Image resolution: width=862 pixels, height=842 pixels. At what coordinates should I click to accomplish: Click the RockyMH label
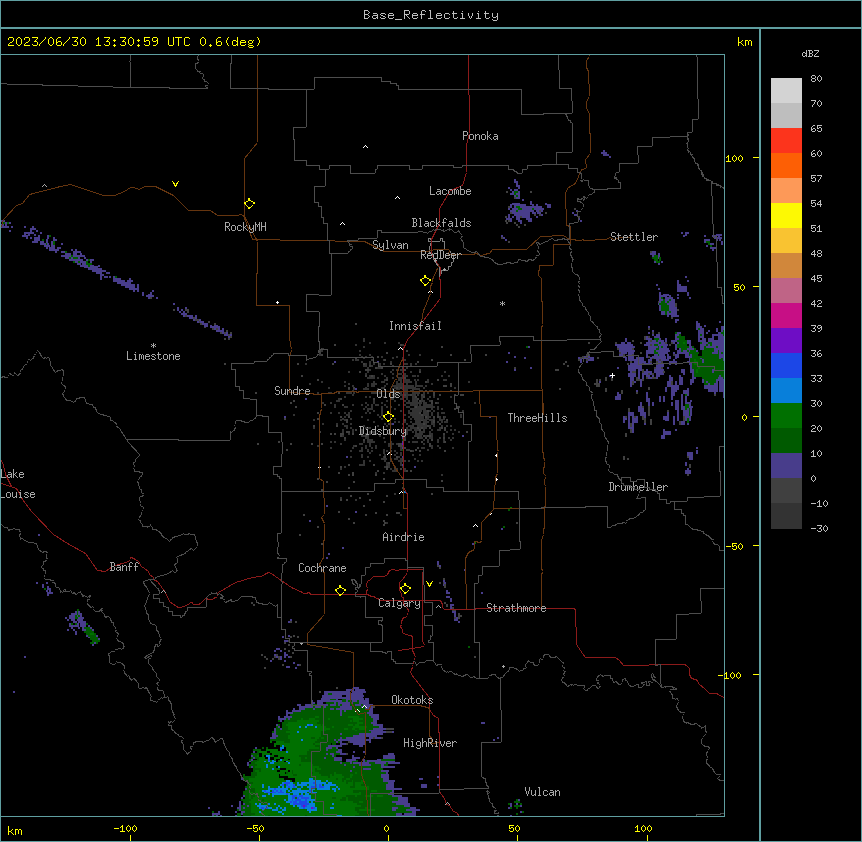pyautogui.click(x=245, y=227)
